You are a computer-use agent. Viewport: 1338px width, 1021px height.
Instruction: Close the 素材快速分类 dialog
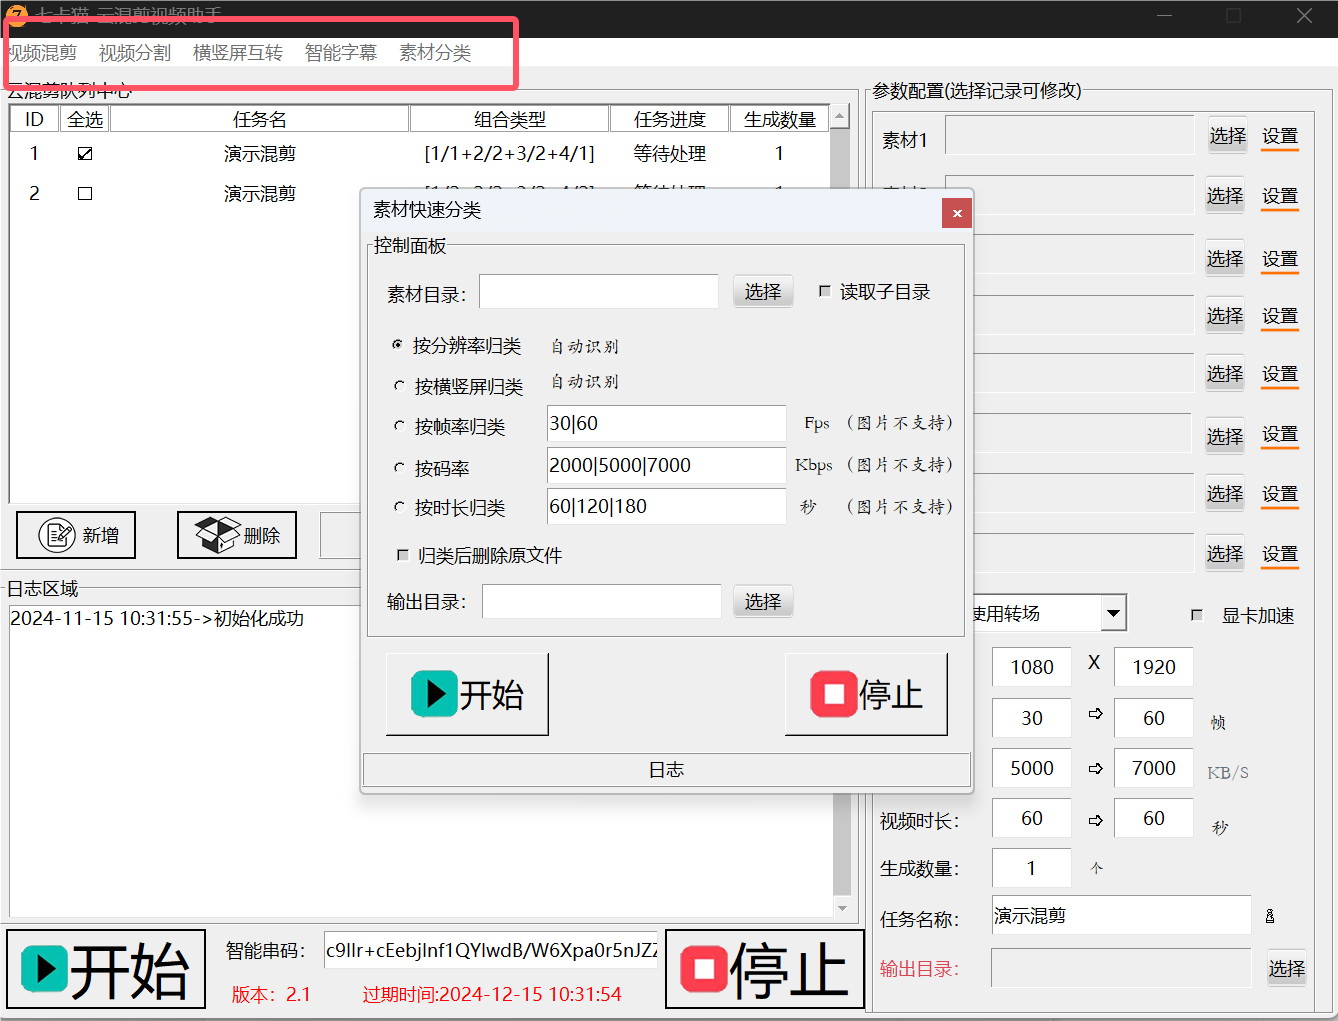click(x=957, y=213)
